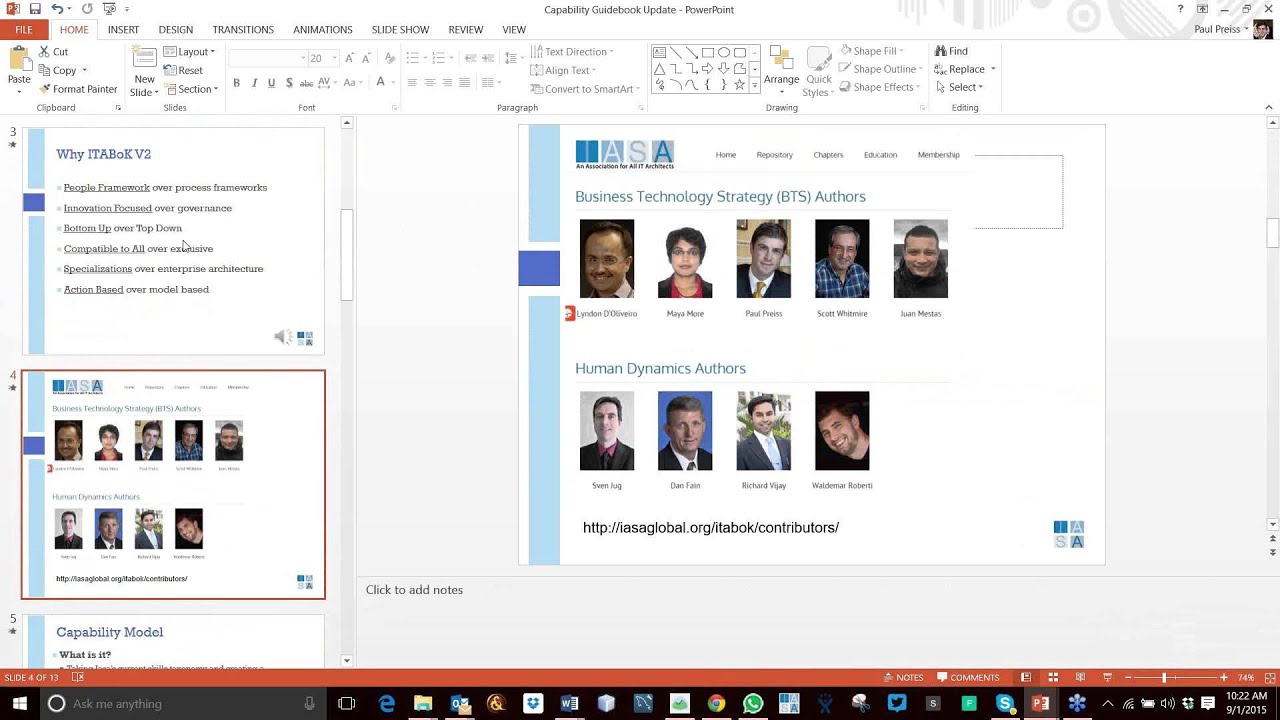1280x720 pixels.
Task: Decrease the font size
Action: [x=365, y=58]
